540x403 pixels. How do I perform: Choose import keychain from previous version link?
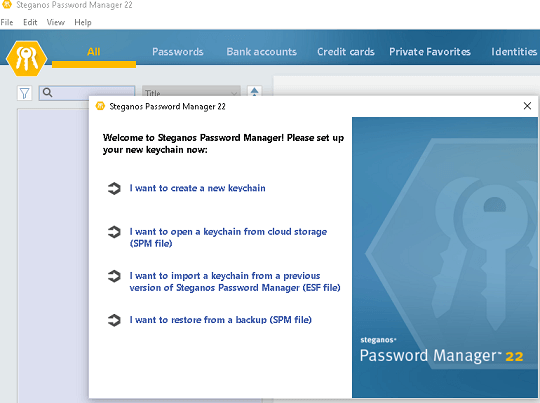tap(235, 282)
